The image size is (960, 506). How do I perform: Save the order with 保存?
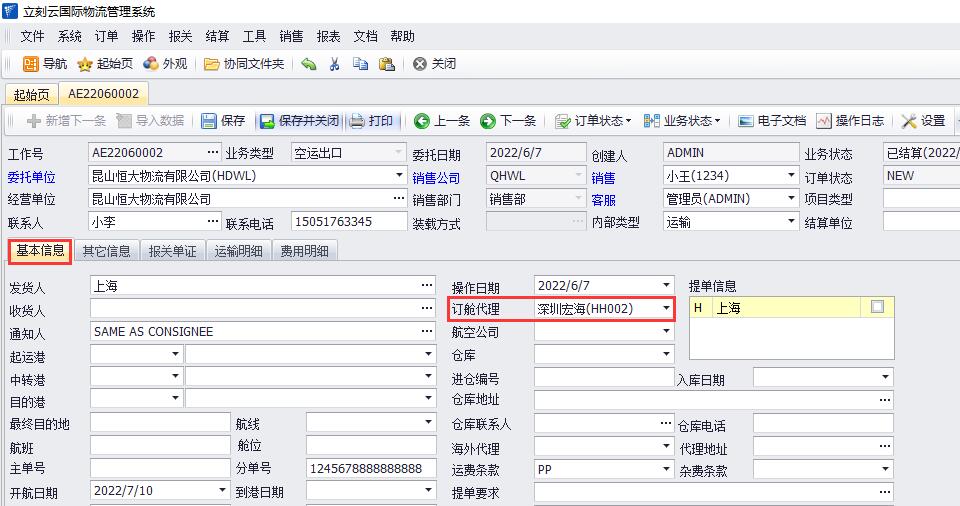click(223, 121)
